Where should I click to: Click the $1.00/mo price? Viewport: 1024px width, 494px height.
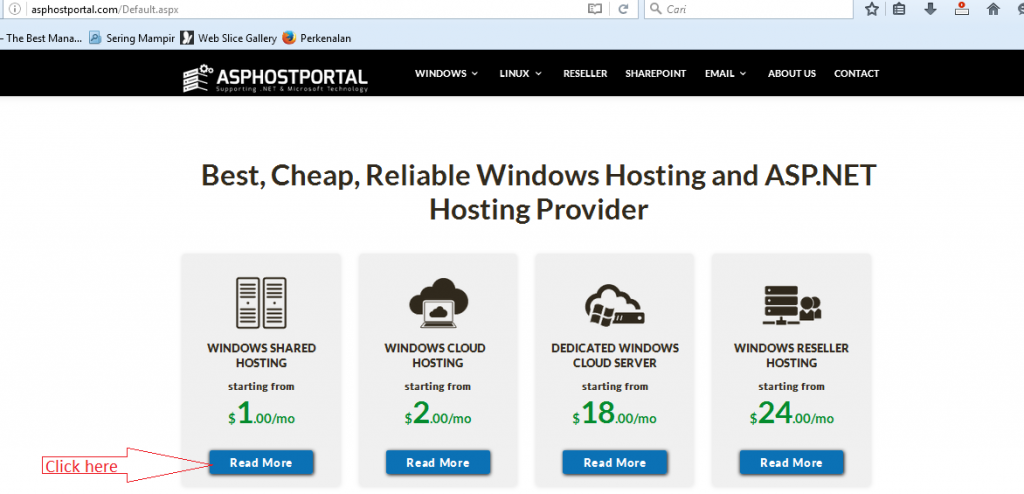261,414
